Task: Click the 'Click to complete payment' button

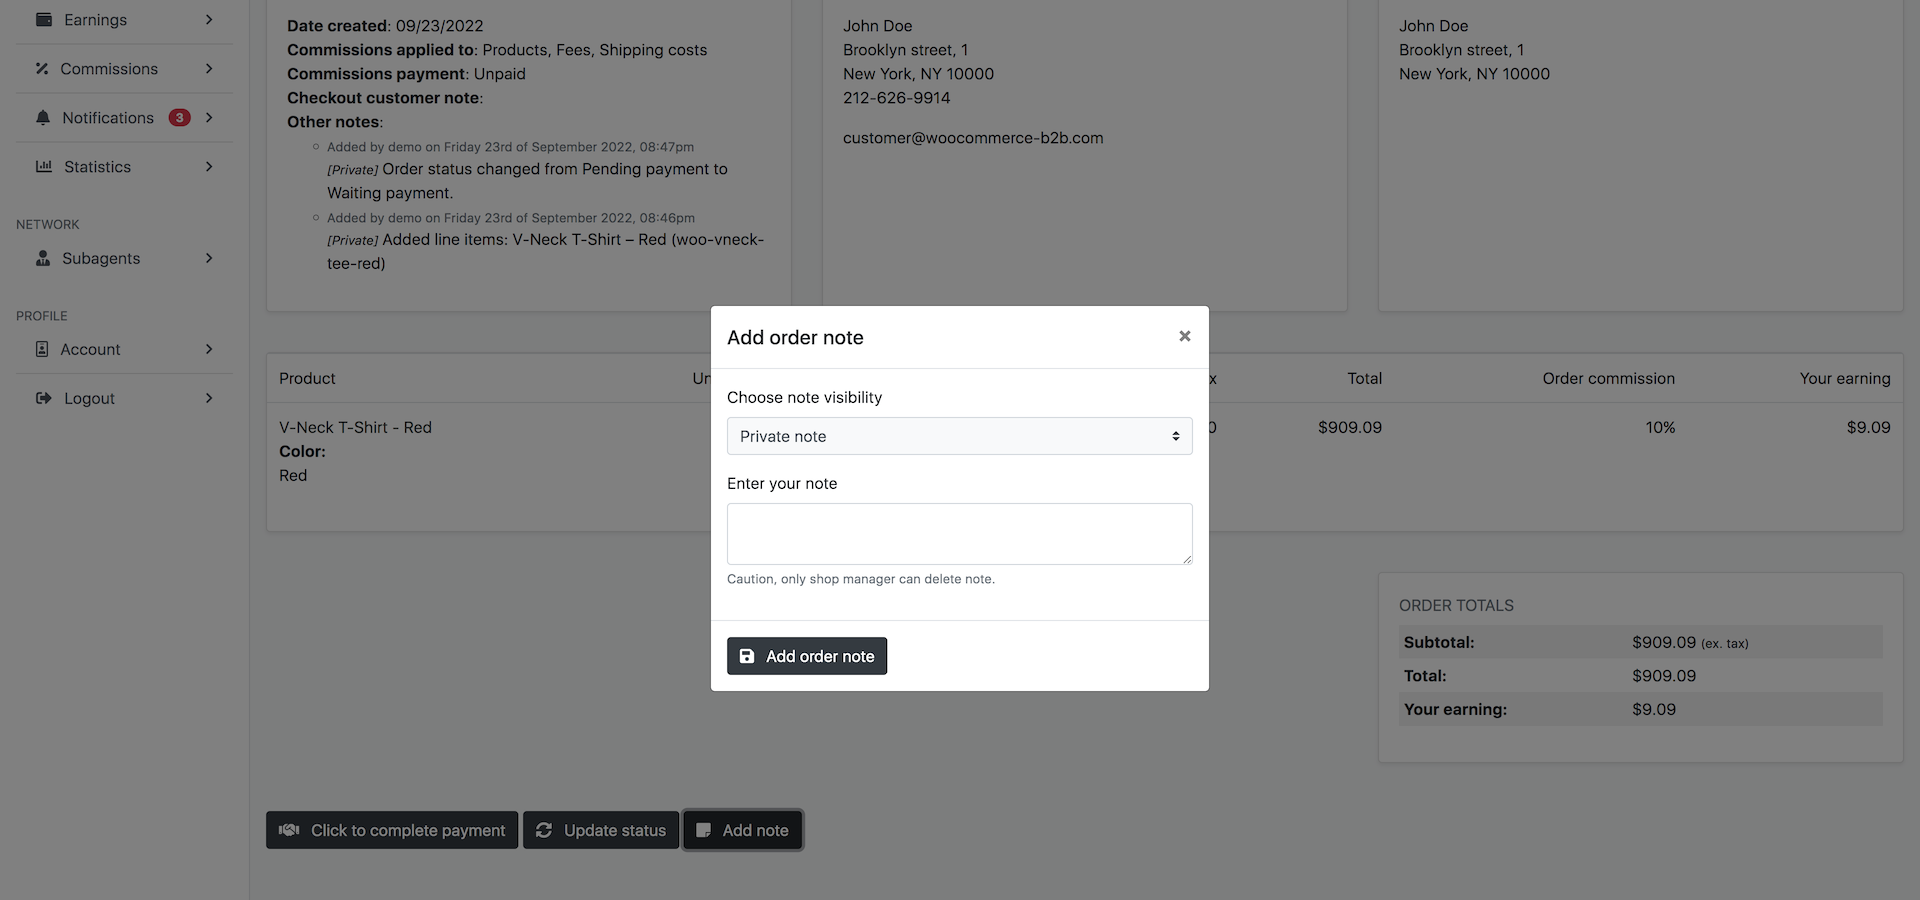Action: pos(392,830)
